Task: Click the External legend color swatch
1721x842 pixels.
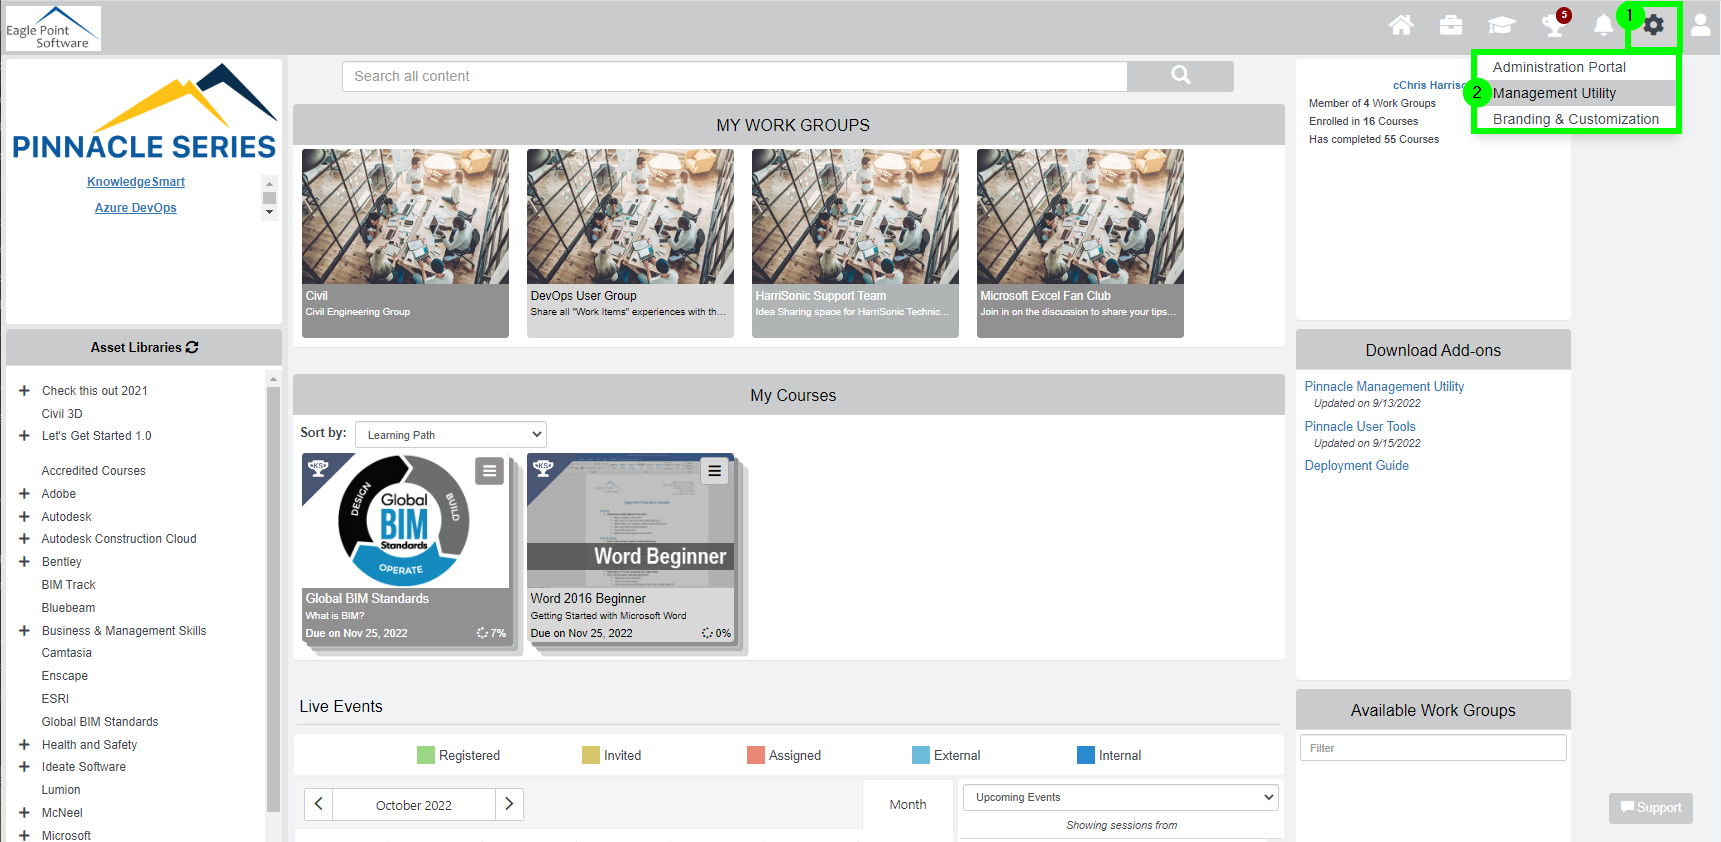Action: (921, 755)
